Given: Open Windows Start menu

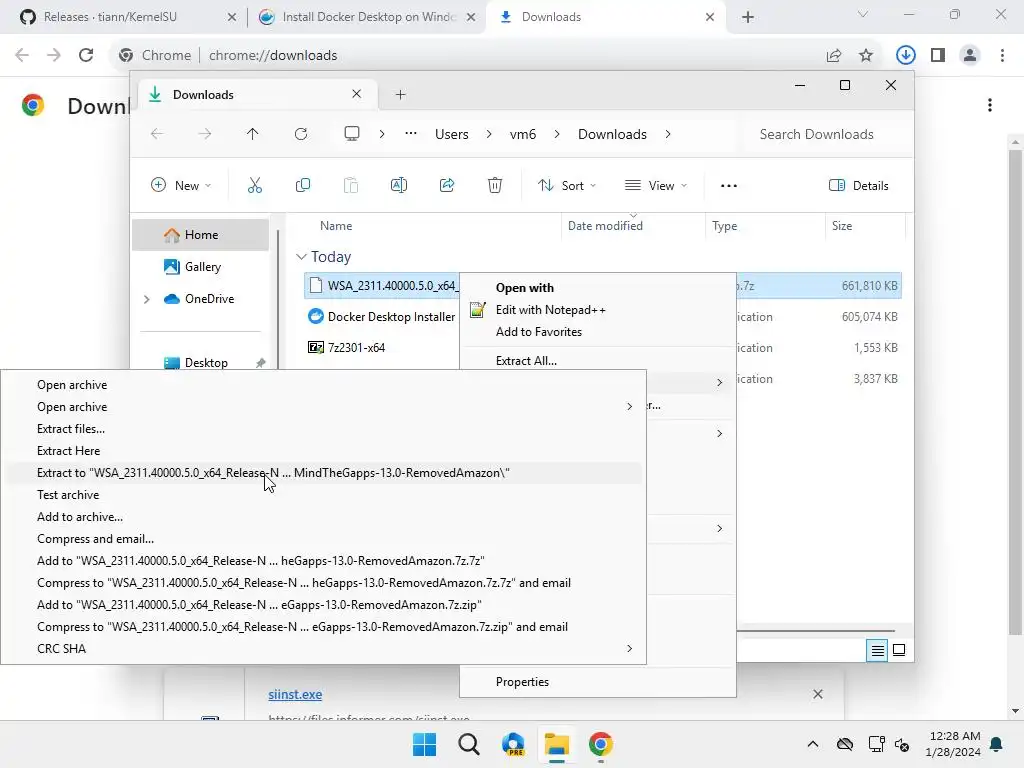Looking at the screenshot, I should (x=424, y=744).
